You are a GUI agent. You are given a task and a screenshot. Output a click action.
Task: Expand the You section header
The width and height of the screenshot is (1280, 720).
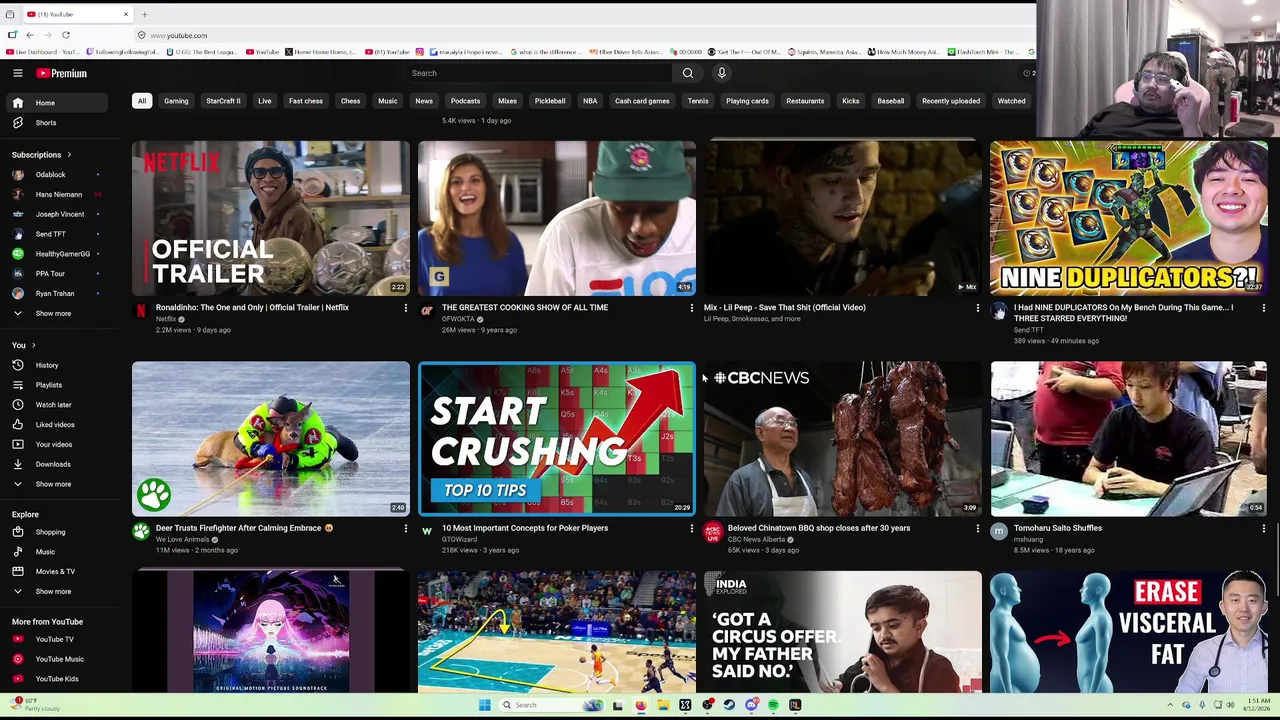(24, 345)
